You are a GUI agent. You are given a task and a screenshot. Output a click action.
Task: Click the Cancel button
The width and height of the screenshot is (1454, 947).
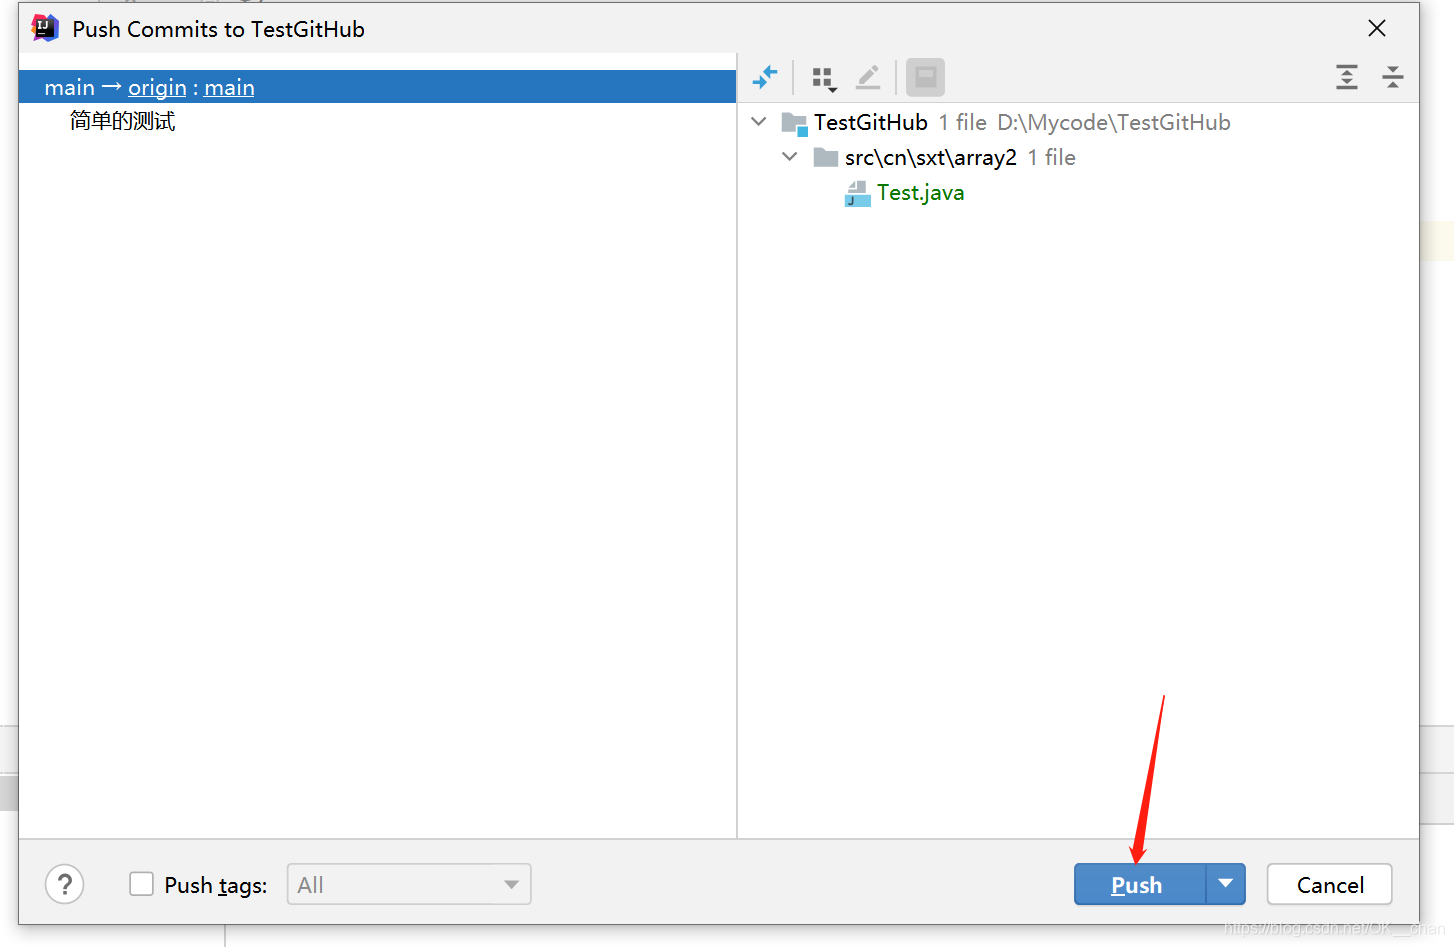[x=1330, y=884]
